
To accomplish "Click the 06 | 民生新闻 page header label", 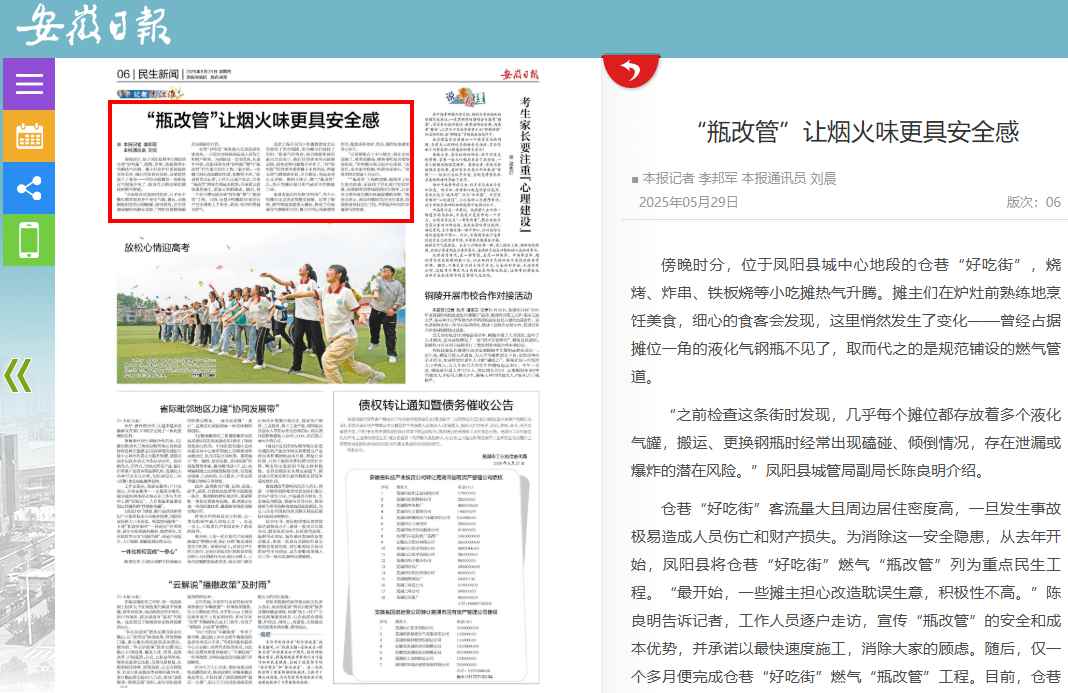I will point(148,74).
